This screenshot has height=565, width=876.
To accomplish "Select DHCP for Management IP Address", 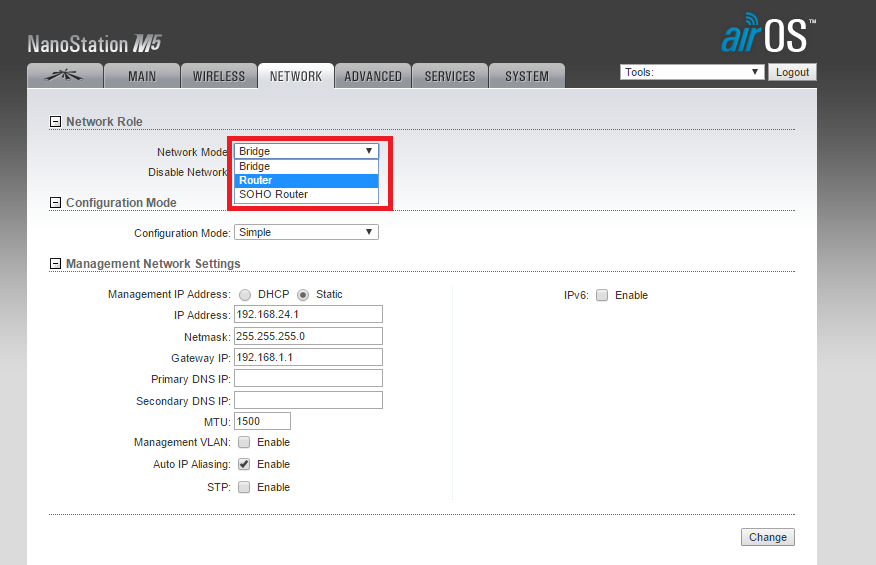I will [245, 295].
